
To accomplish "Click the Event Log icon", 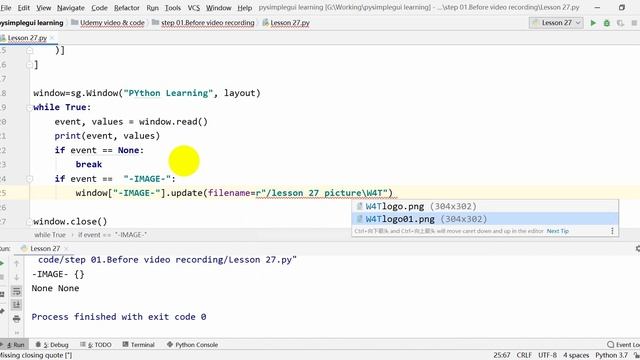I will [x=611, y=344].
